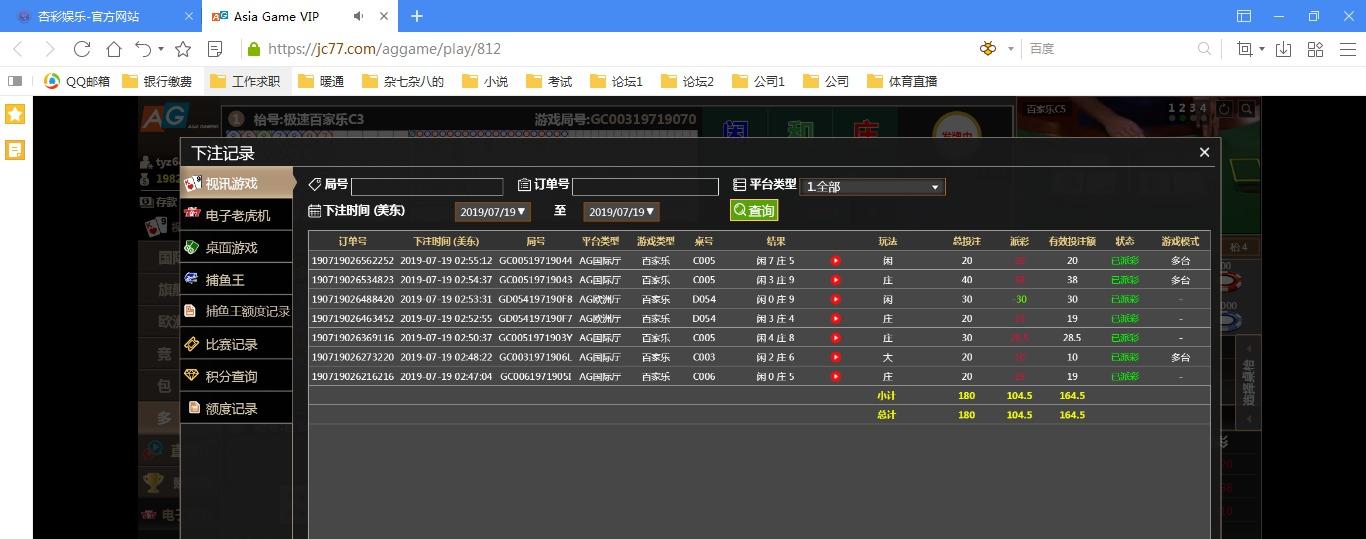1366x539 pixels.
Task: Open the 论坛1 bookmark folder
Action: tap(616, 81)
